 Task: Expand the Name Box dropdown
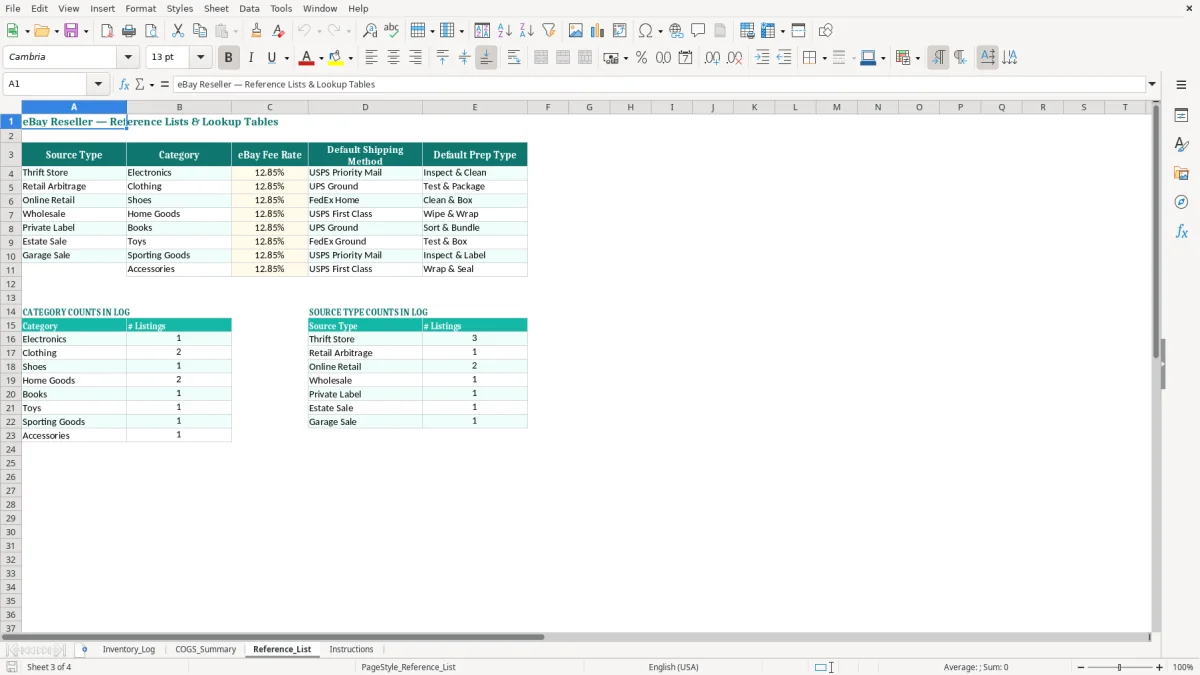pos(98,84)
